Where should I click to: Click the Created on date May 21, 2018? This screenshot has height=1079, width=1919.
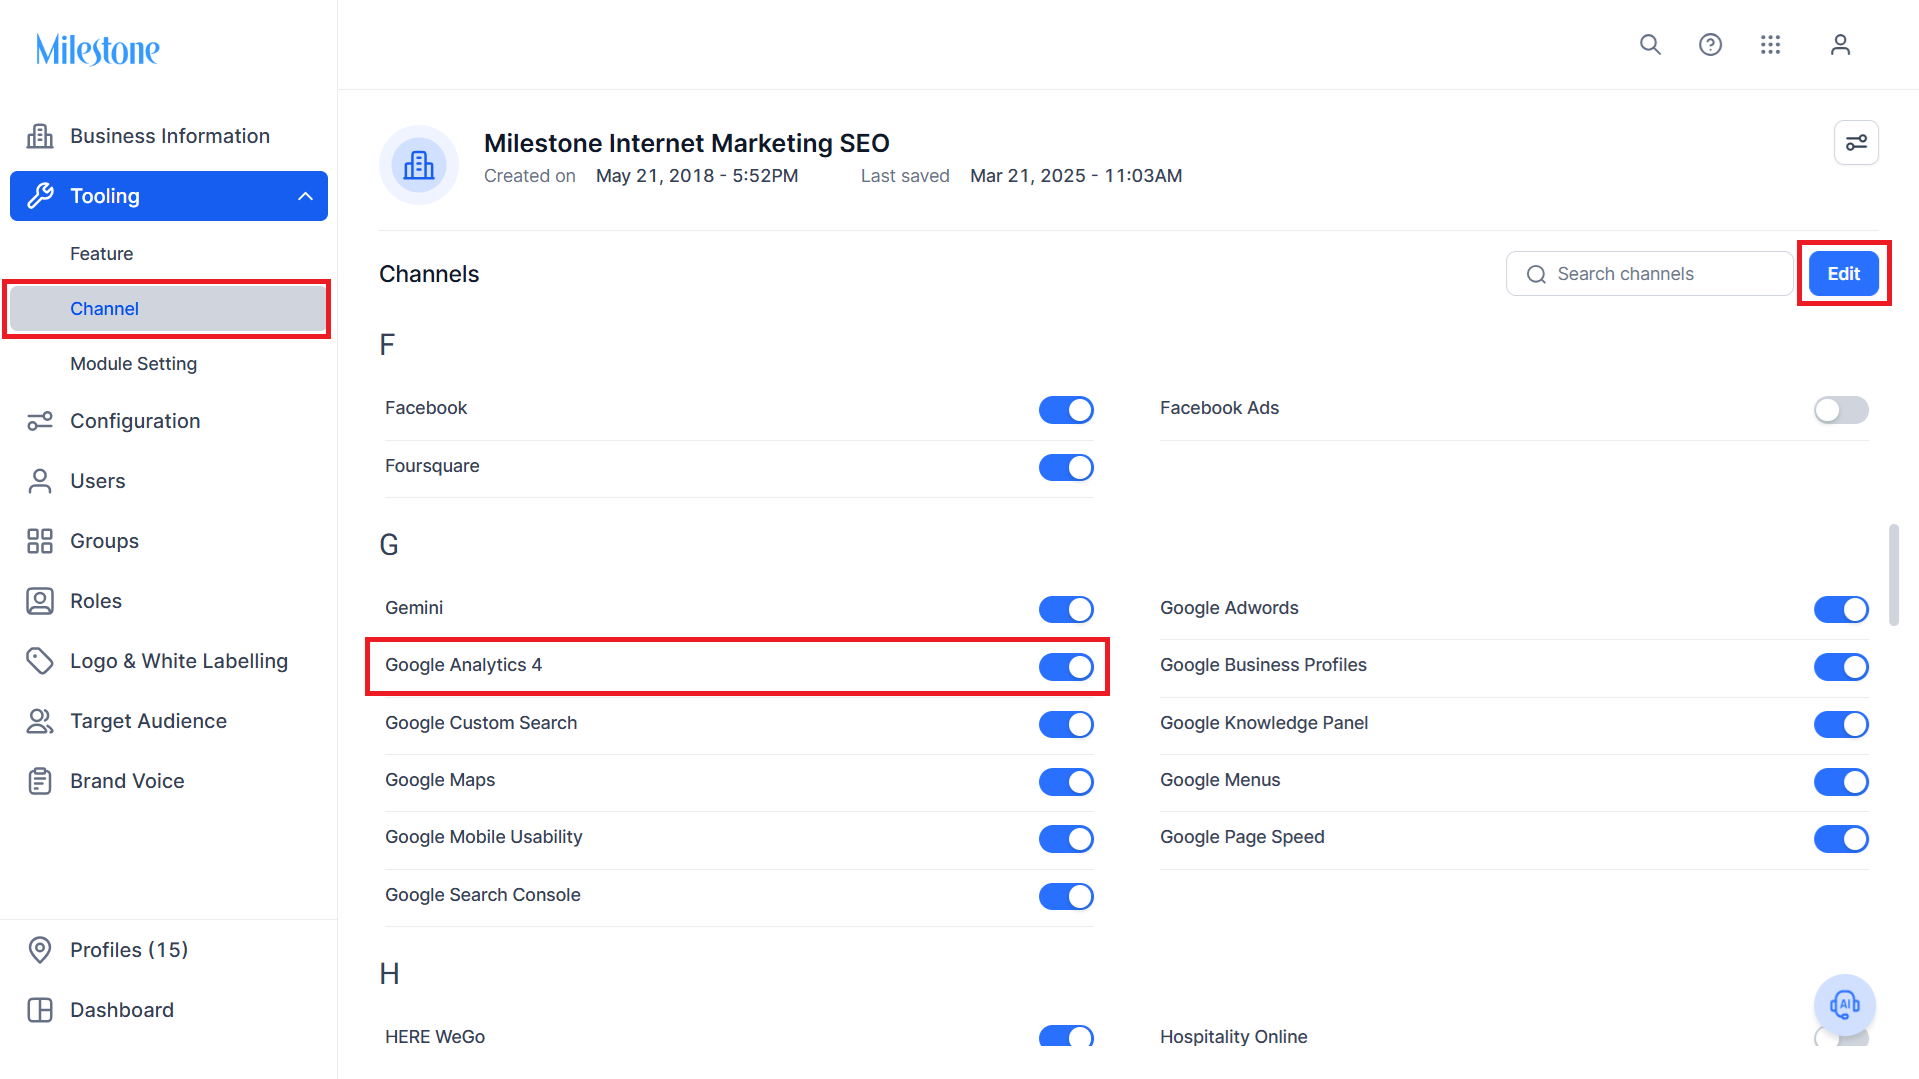point(697,176)
